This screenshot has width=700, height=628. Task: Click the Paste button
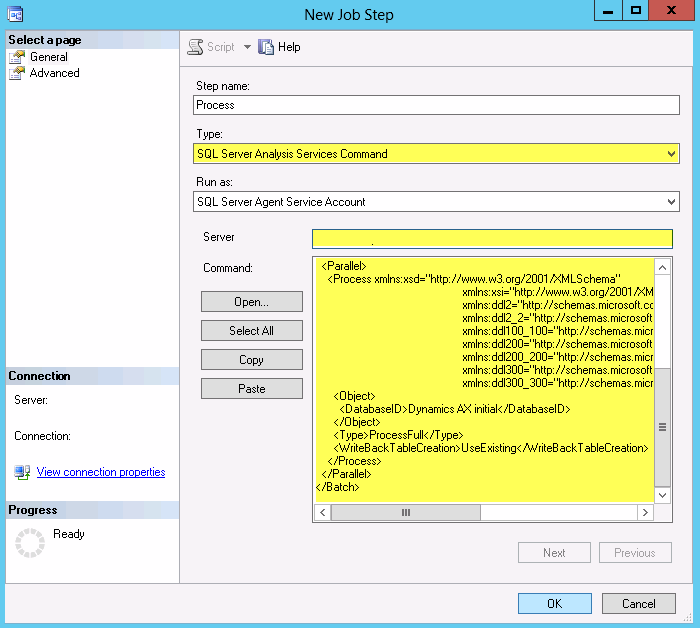[252, 389]
